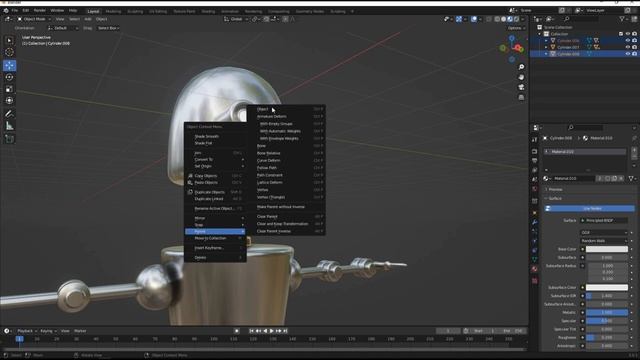Activate the Select Box tool icon
Screen dimensions: 640x360
(x=9, y=40)
